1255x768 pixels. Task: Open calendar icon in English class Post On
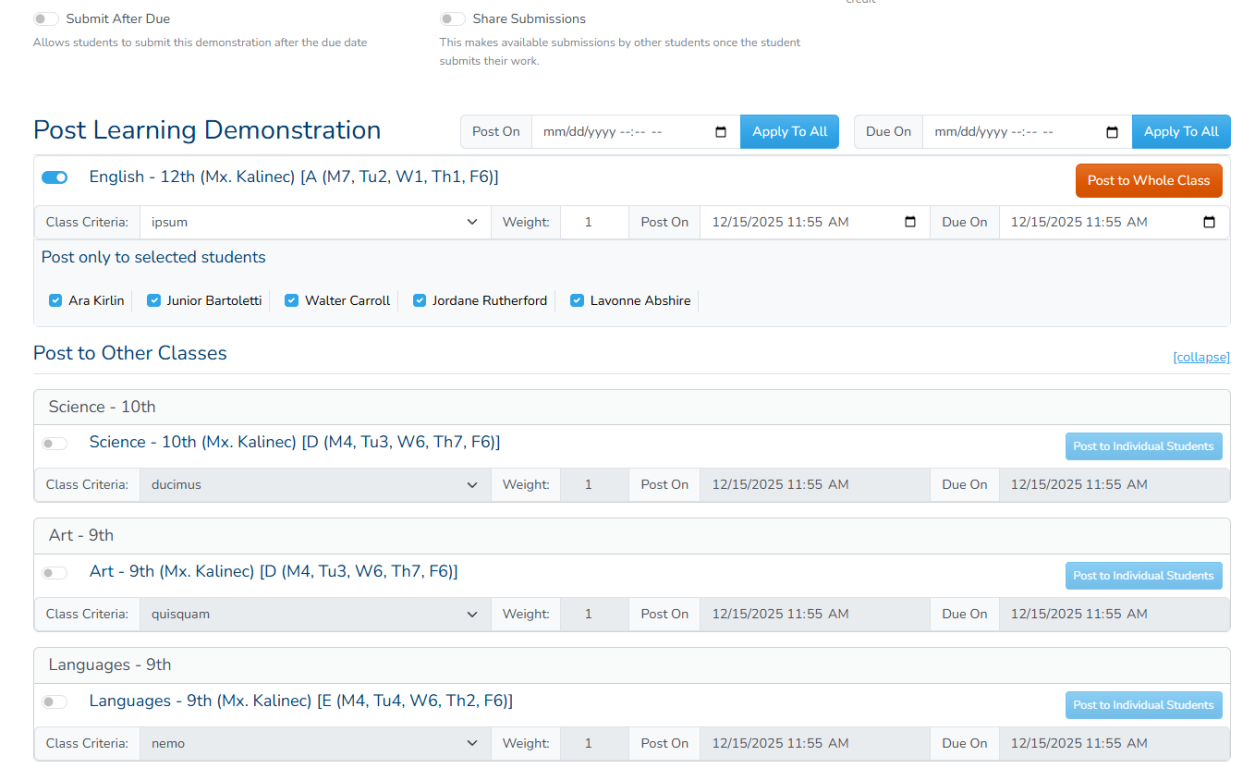click(910, 222)
